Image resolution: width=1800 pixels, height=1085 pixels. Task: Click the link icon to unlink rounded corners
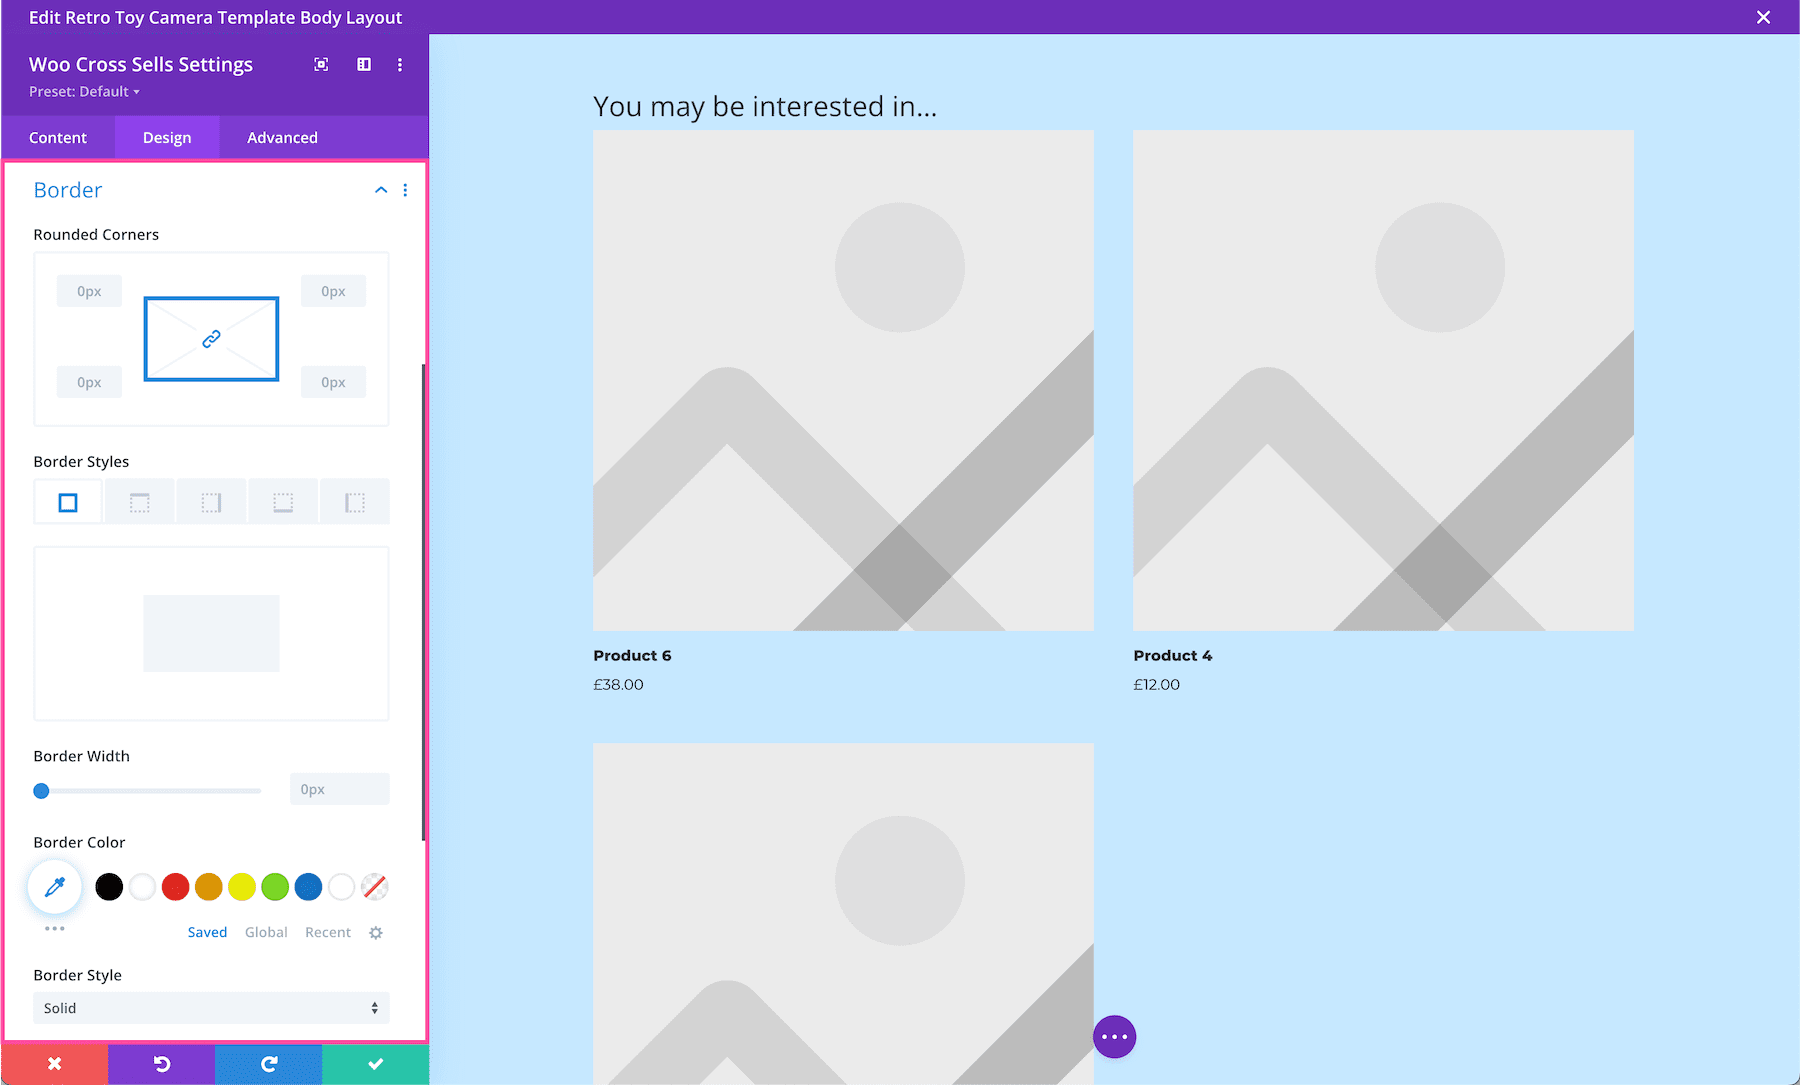[210, 339]
